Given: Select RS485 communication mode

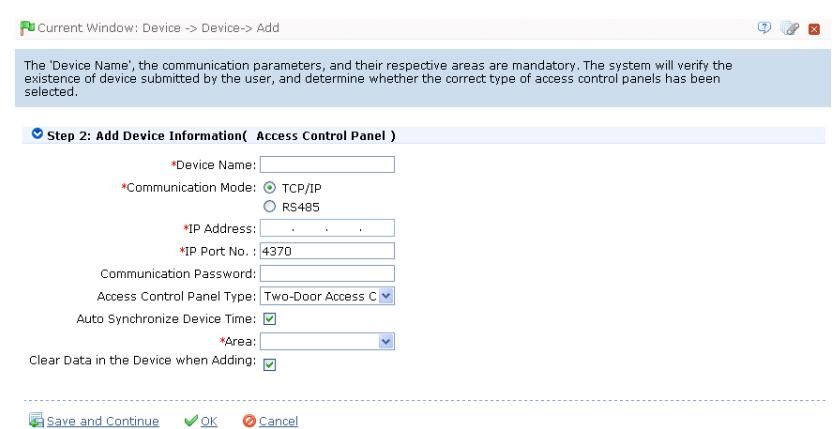Looking at the screenshot, I should point(270,206).
